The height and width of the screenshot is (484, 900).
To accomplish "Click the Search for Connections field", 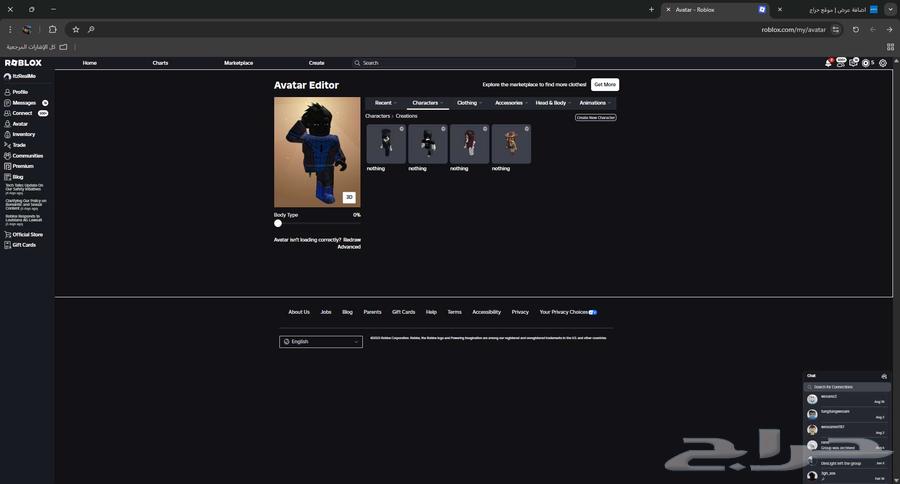I will [847, 387].
